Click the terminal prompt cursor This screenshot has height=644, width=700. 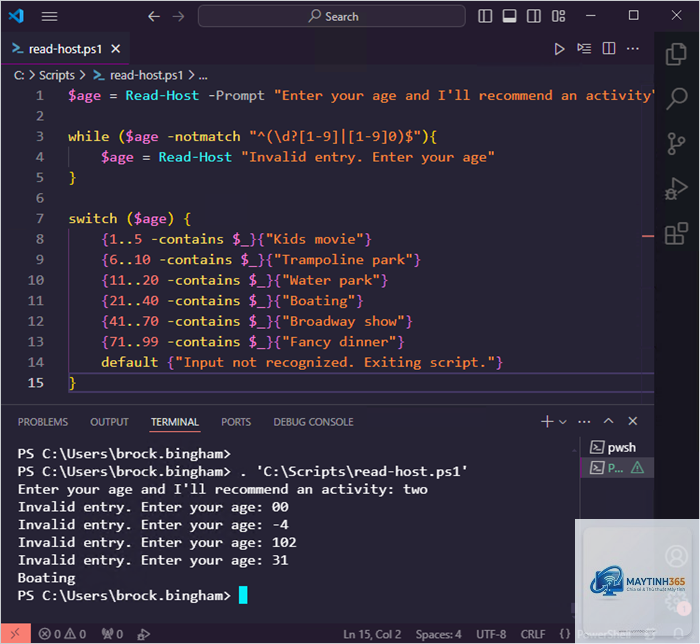[243, 595]
